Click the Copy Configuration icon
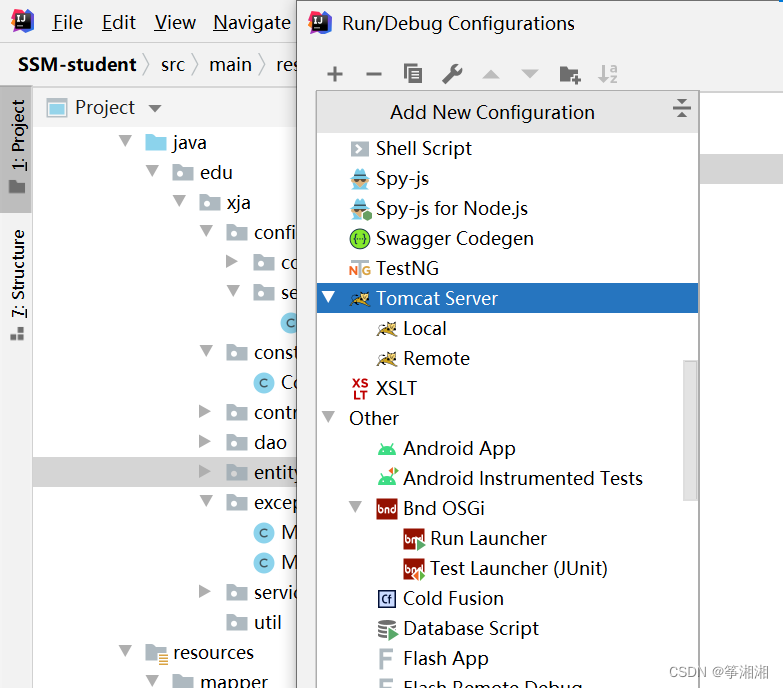The image size is (783, 688). click(412, 74)
